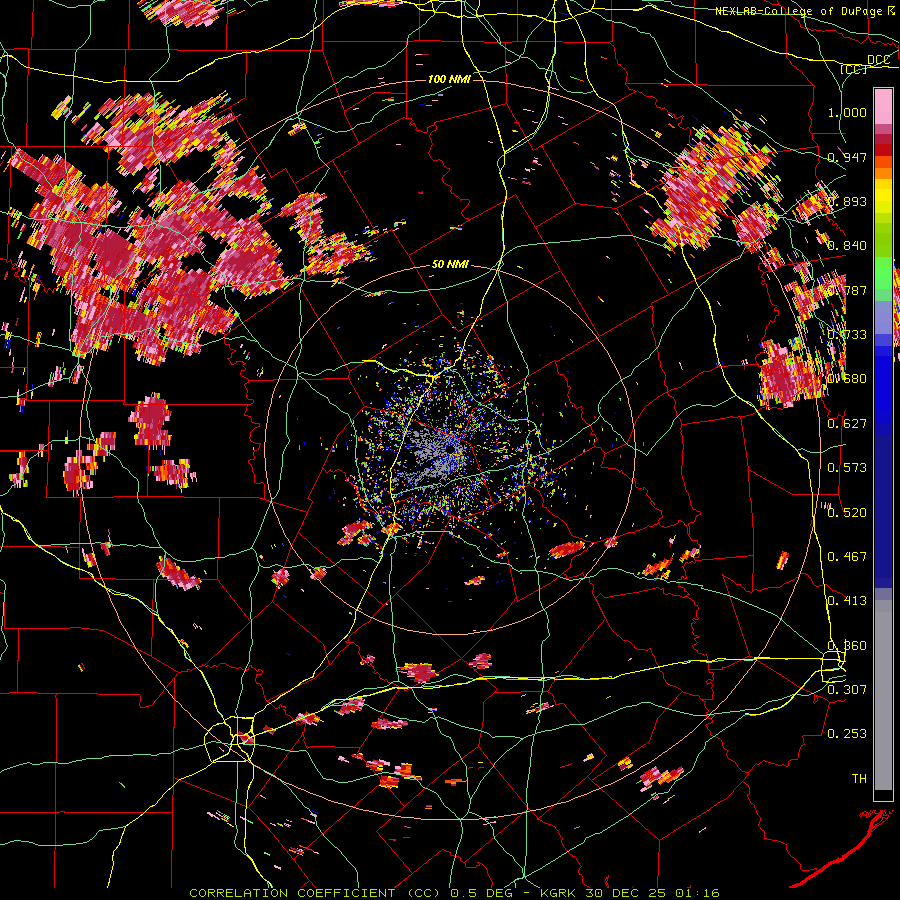Click the KGRK radar site identifier
Image resolution: width=900 pixels, height=900 pixels.
pos(560,893)
